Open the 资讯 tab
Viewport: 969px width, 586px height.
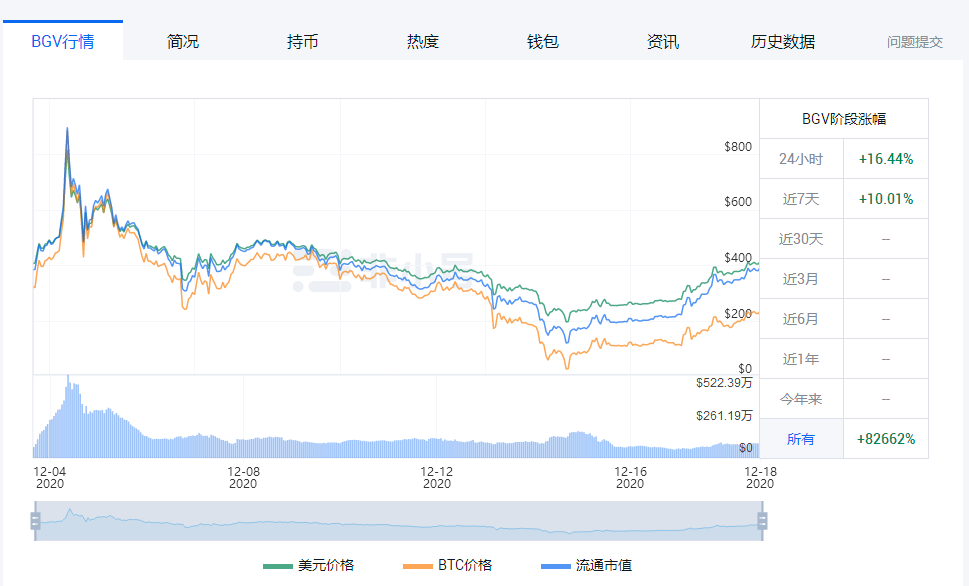[x=662, y=41]
